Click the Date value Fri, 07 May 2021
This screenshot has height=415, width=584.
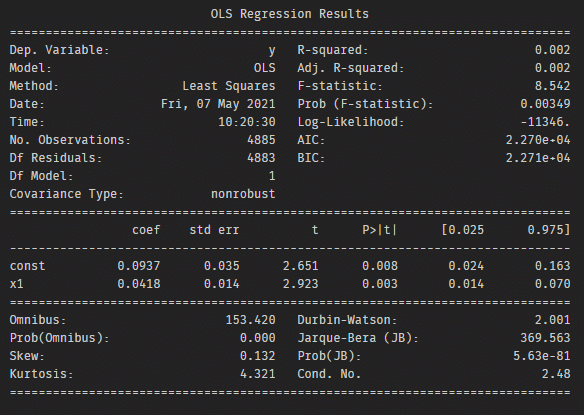(x=218, y=104)
